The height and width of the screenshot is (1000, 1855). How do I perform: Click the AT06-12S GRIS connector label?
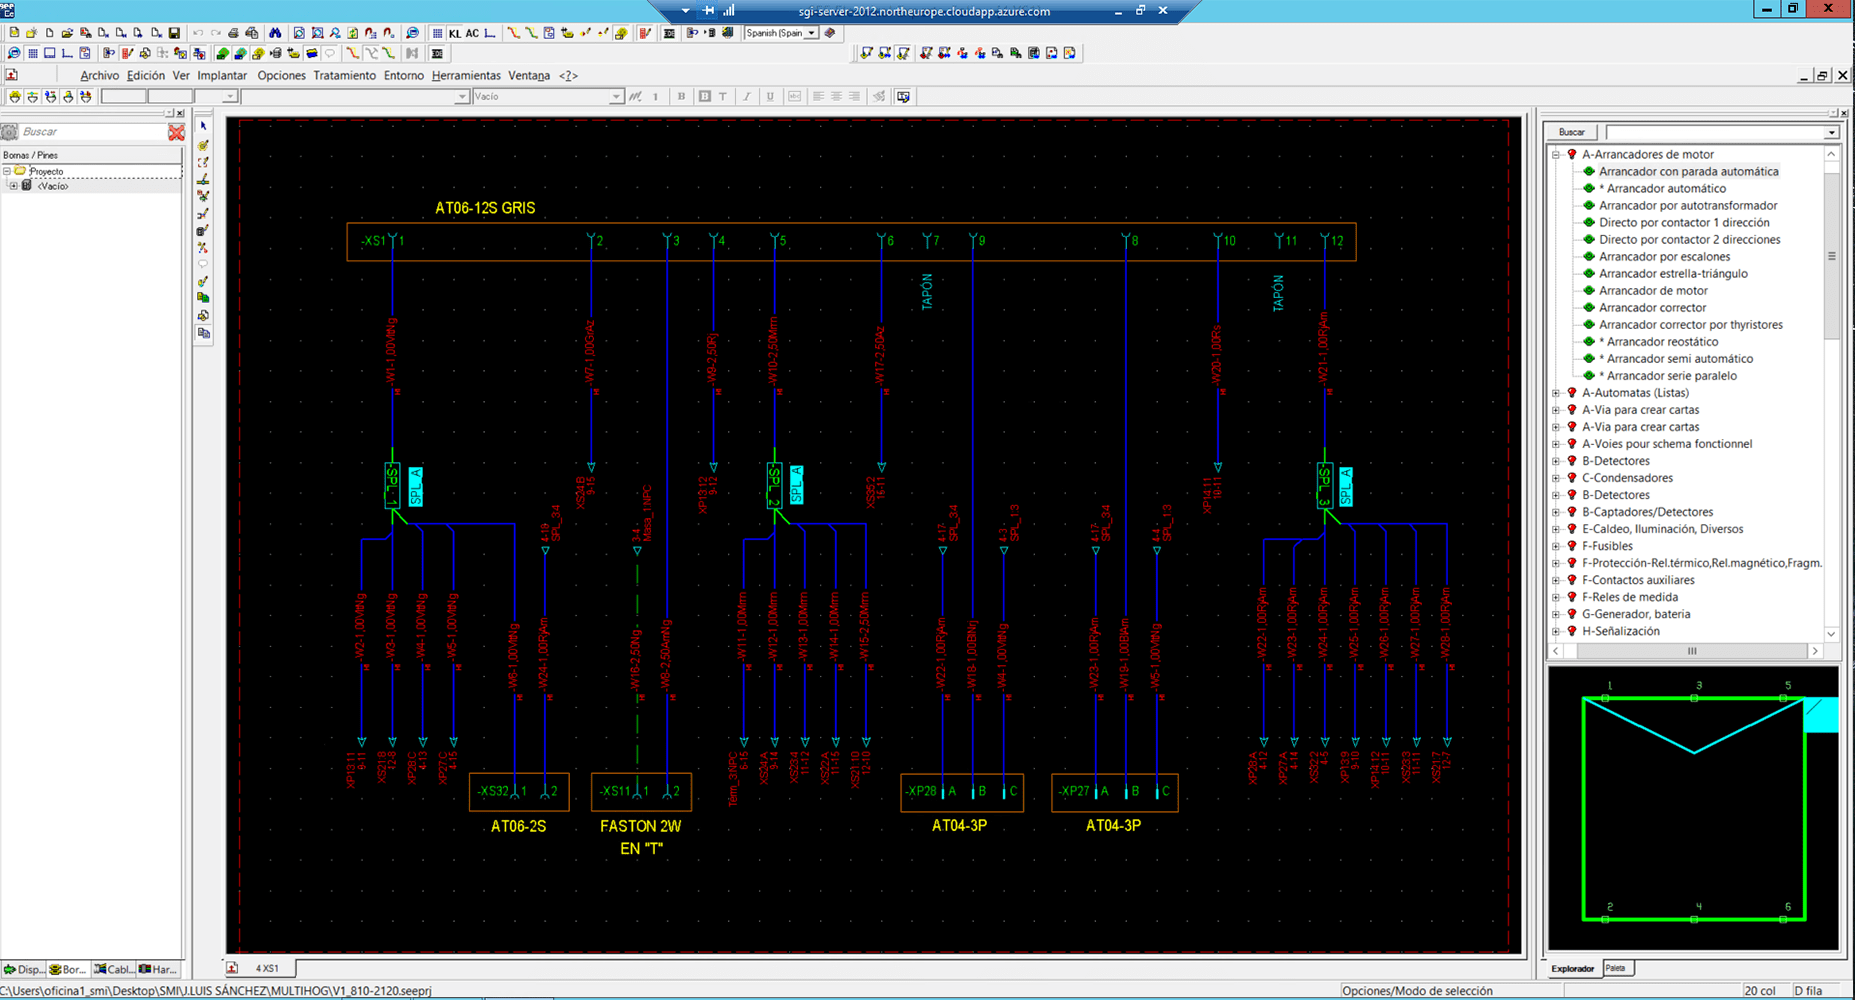(x=485, y=208)
